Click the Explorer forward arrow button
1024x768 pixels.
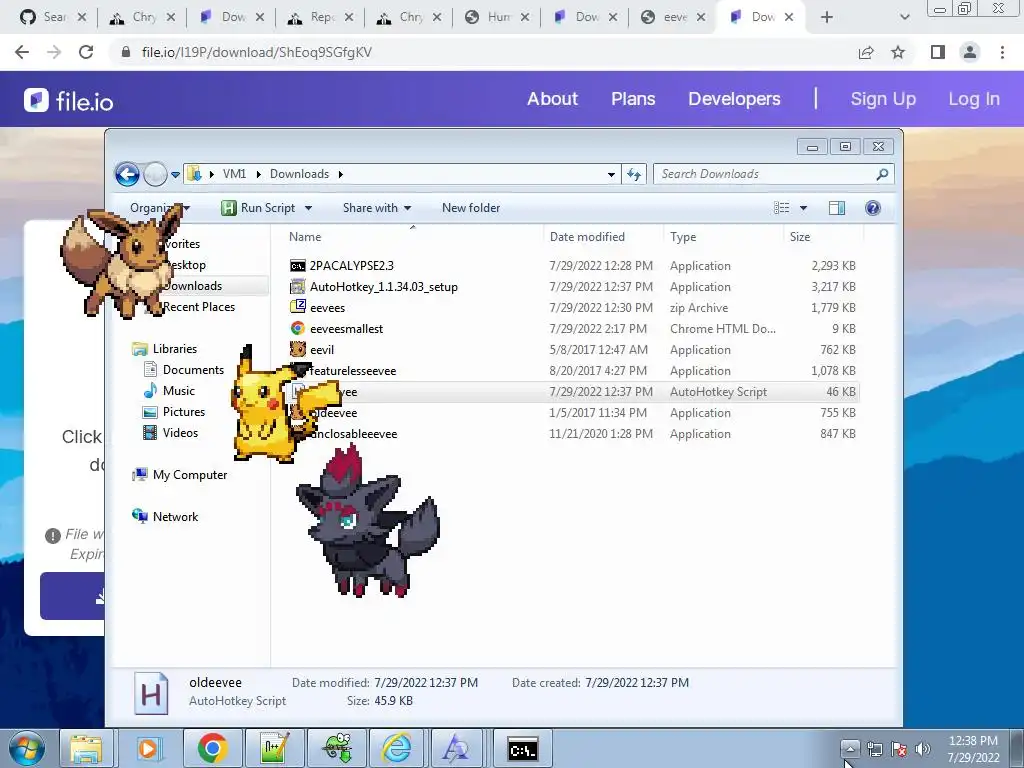click(x=155, y=174)
